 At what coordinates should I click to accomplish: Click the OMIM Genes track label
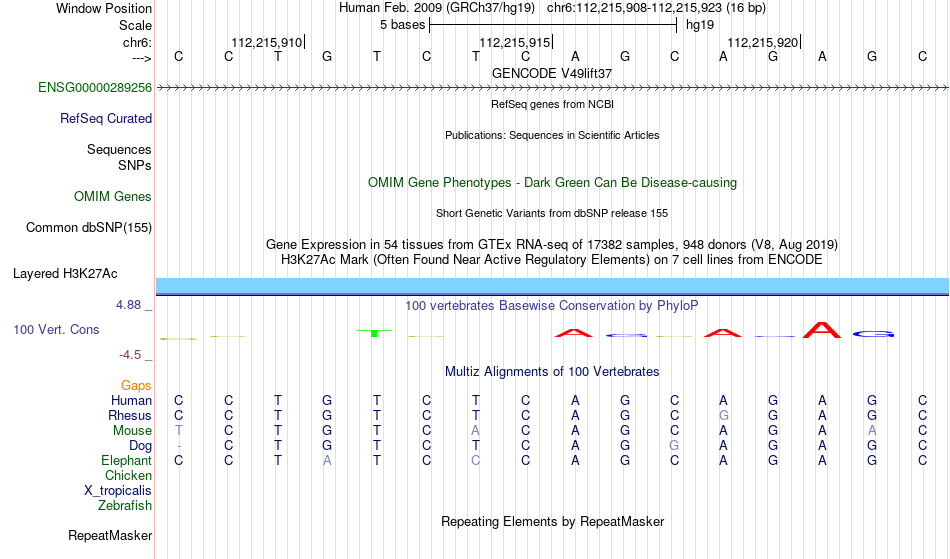tap(113, 197)
